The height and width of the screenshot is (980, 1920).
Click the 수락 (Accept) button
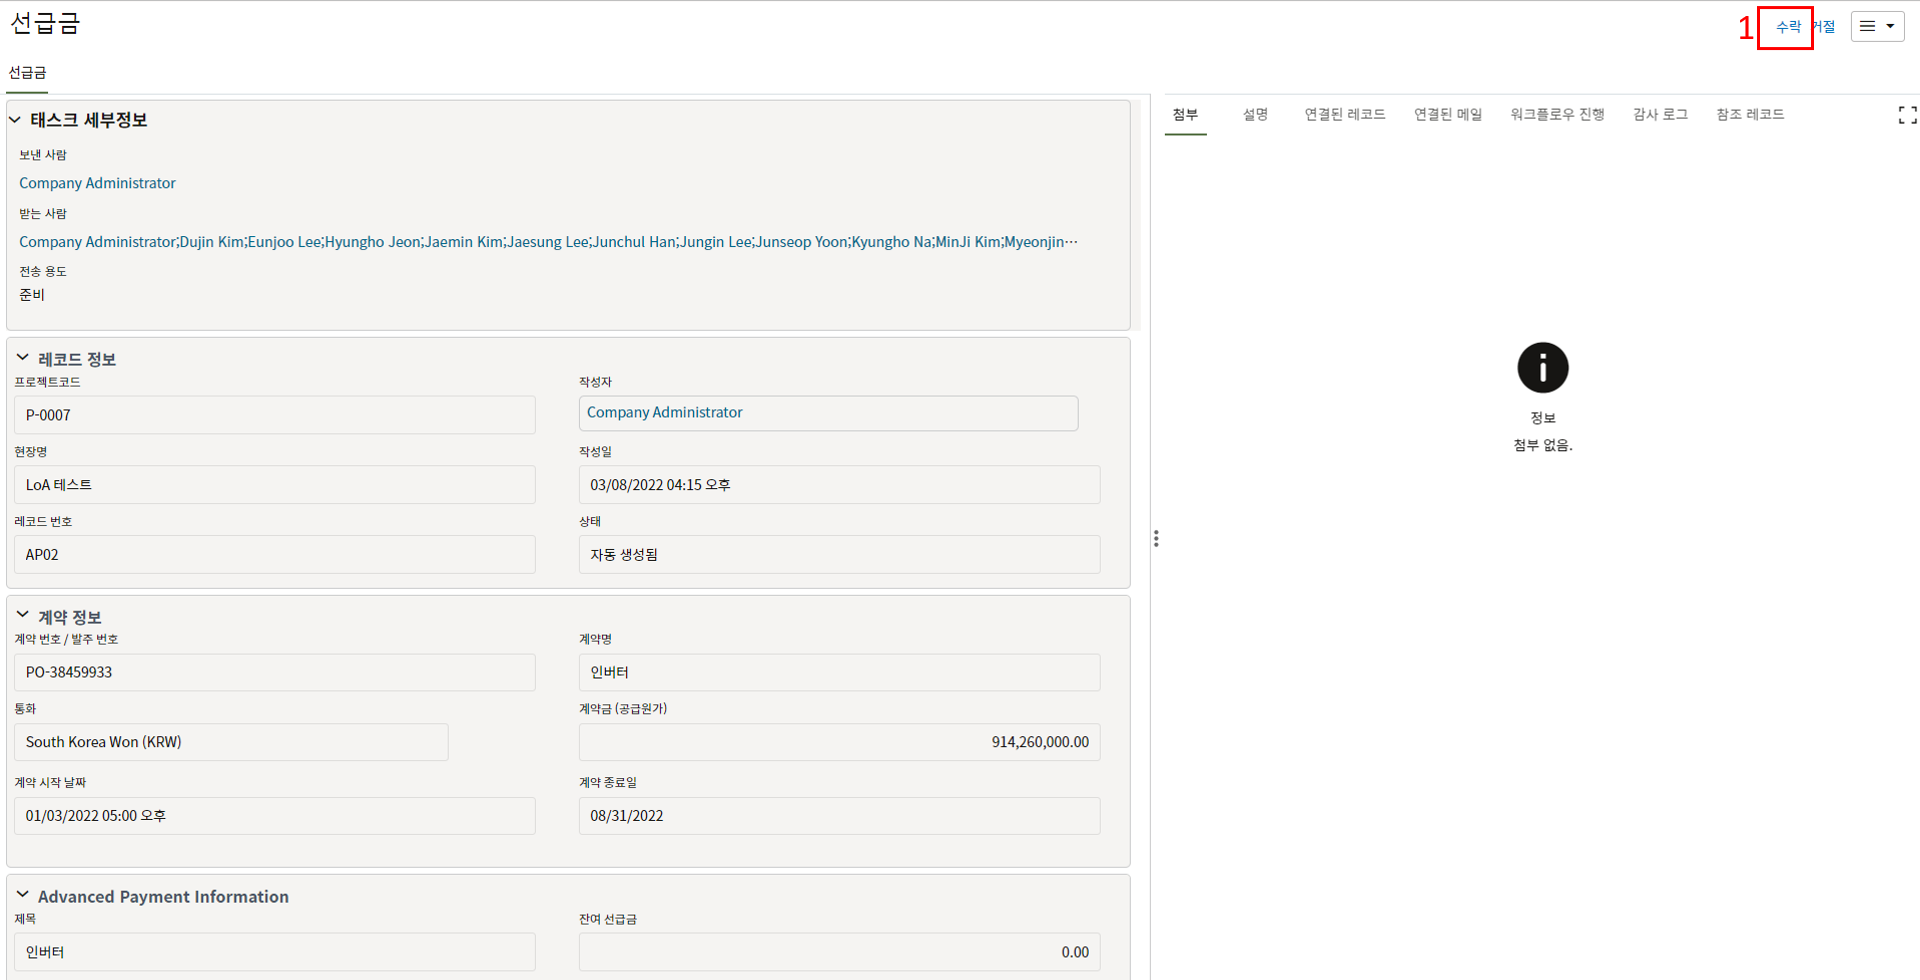pos(1787,27)
